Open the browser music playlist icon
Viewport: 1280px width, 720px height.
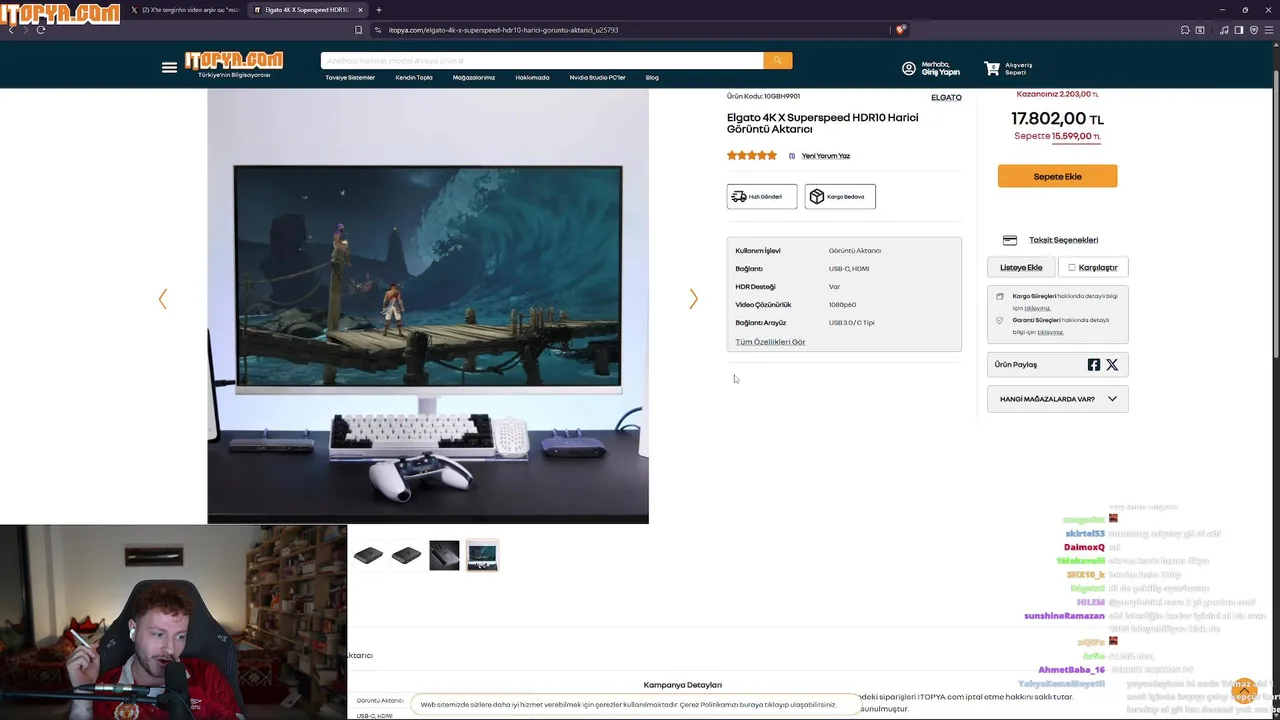(1224, 30)
